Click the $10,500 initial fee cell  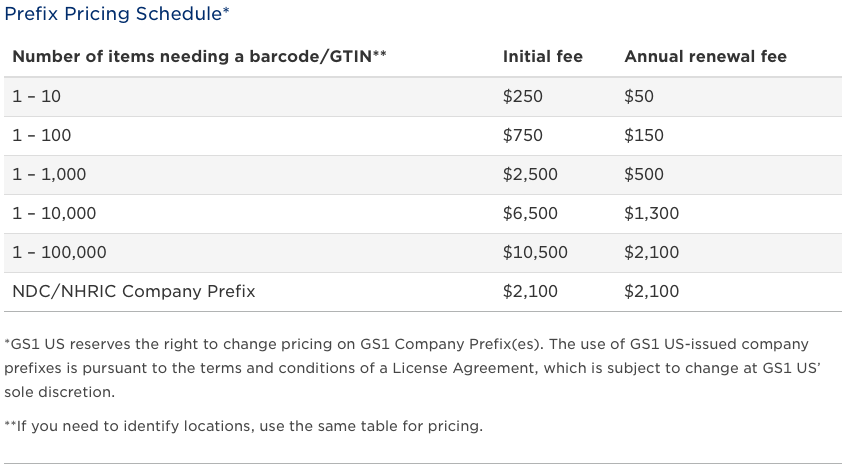tap(535, 252)
